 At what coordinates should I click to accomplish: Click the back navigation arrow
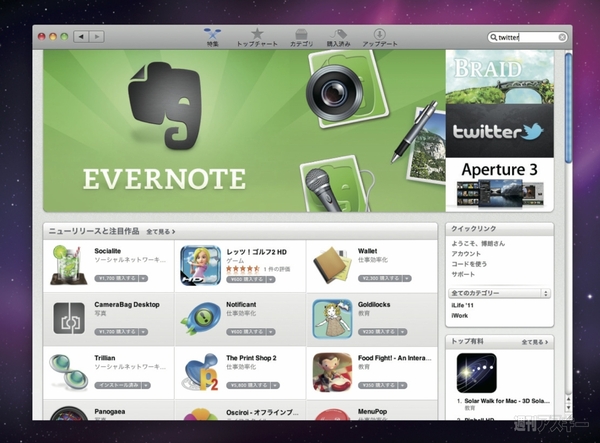[x=81, y=37]
